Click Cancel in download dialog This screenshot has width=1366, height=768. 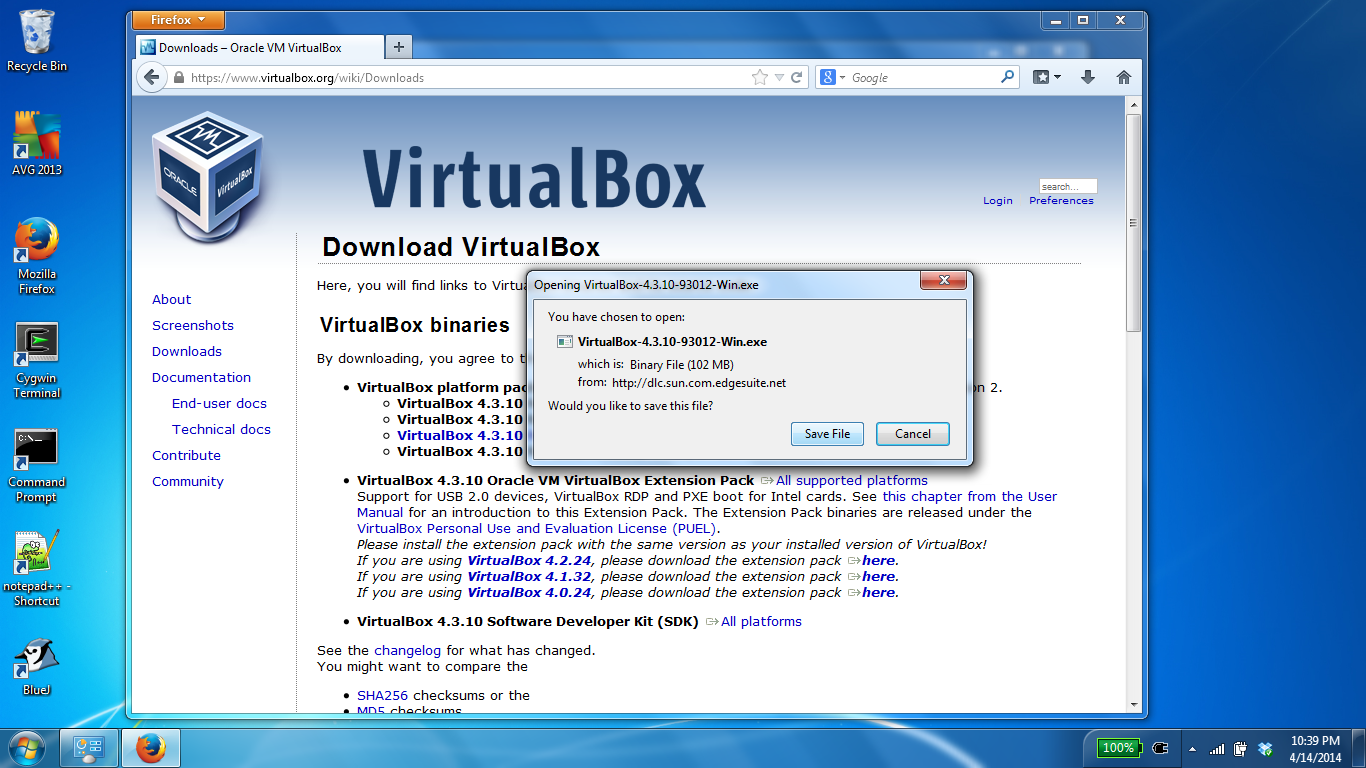coord(913,434)
